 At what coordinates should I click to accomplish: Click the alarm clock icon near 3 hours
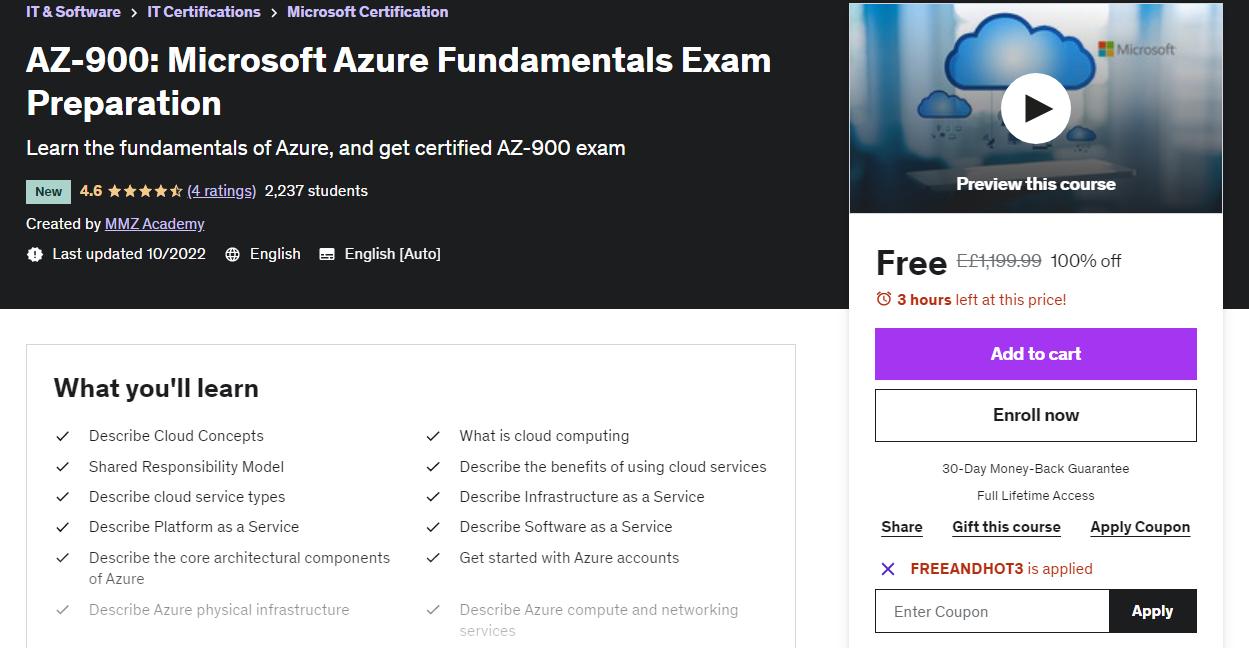tap(884, 299)
